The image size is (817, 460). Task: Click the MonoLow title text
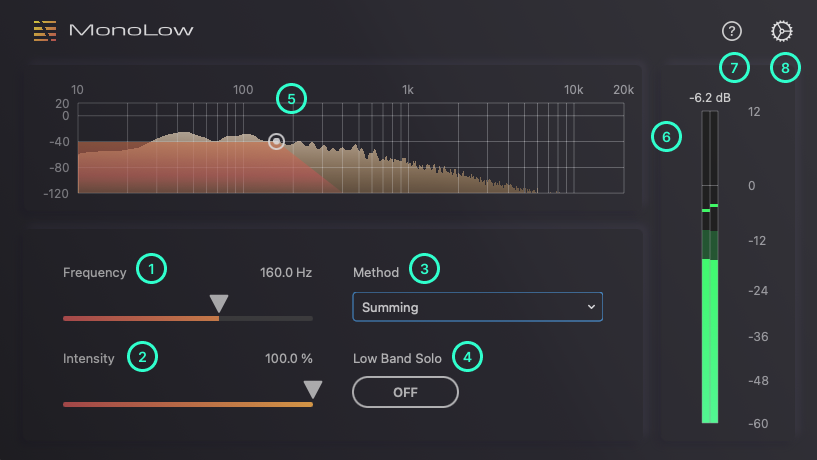(x=131, y=30)
